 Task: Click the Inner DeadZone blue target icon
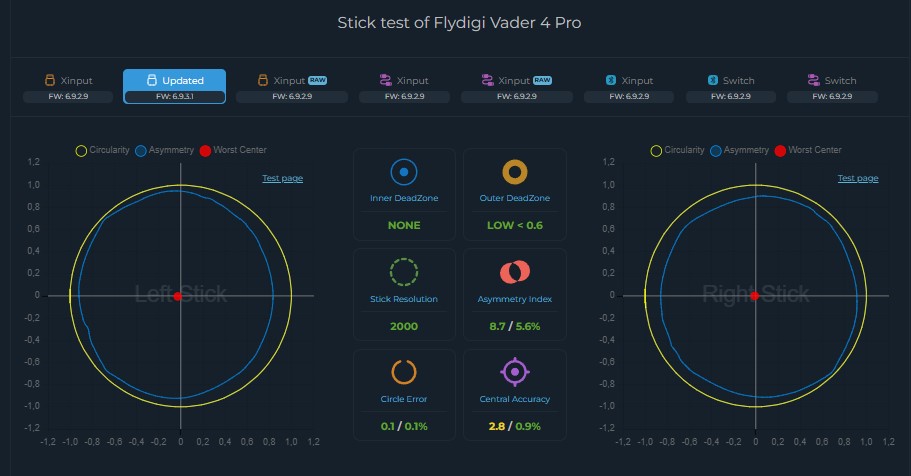coord(404,172)
